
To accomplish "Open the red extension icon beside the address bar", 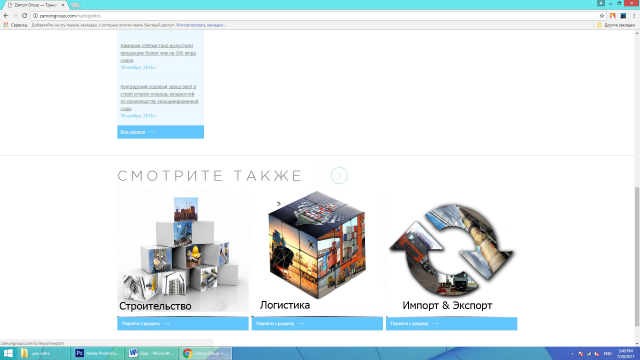I will pos(613,16).
